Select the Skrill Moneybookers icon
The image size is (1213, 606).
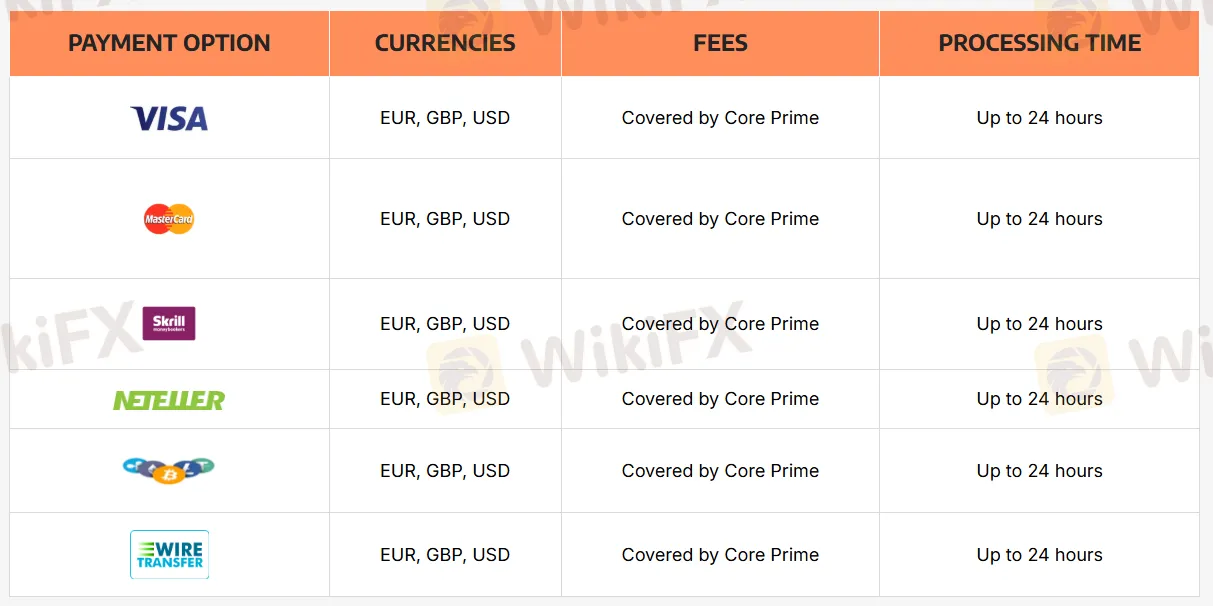tap(169, 323)
